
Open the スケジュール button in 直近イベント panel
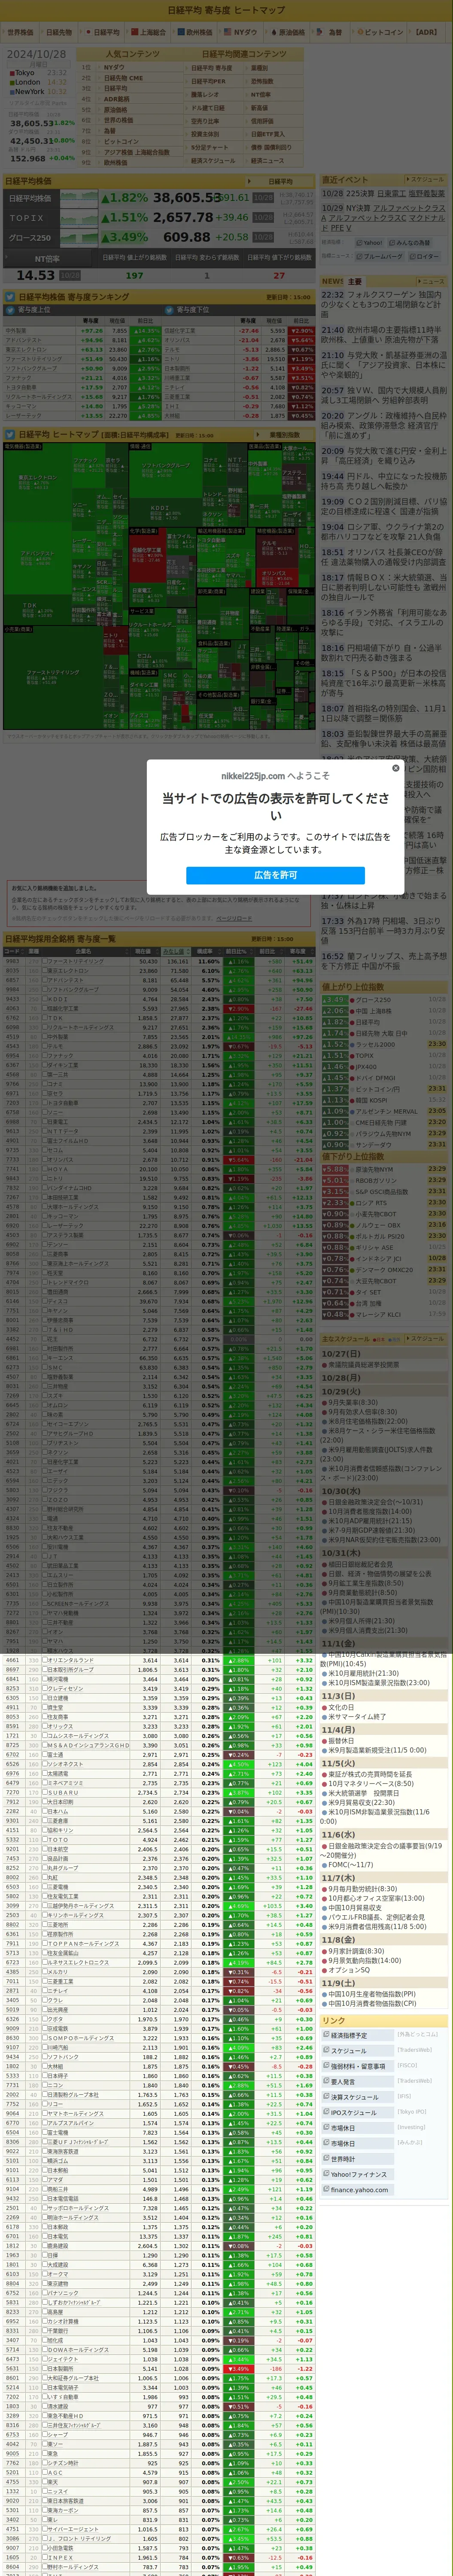(x=426, y=180)
